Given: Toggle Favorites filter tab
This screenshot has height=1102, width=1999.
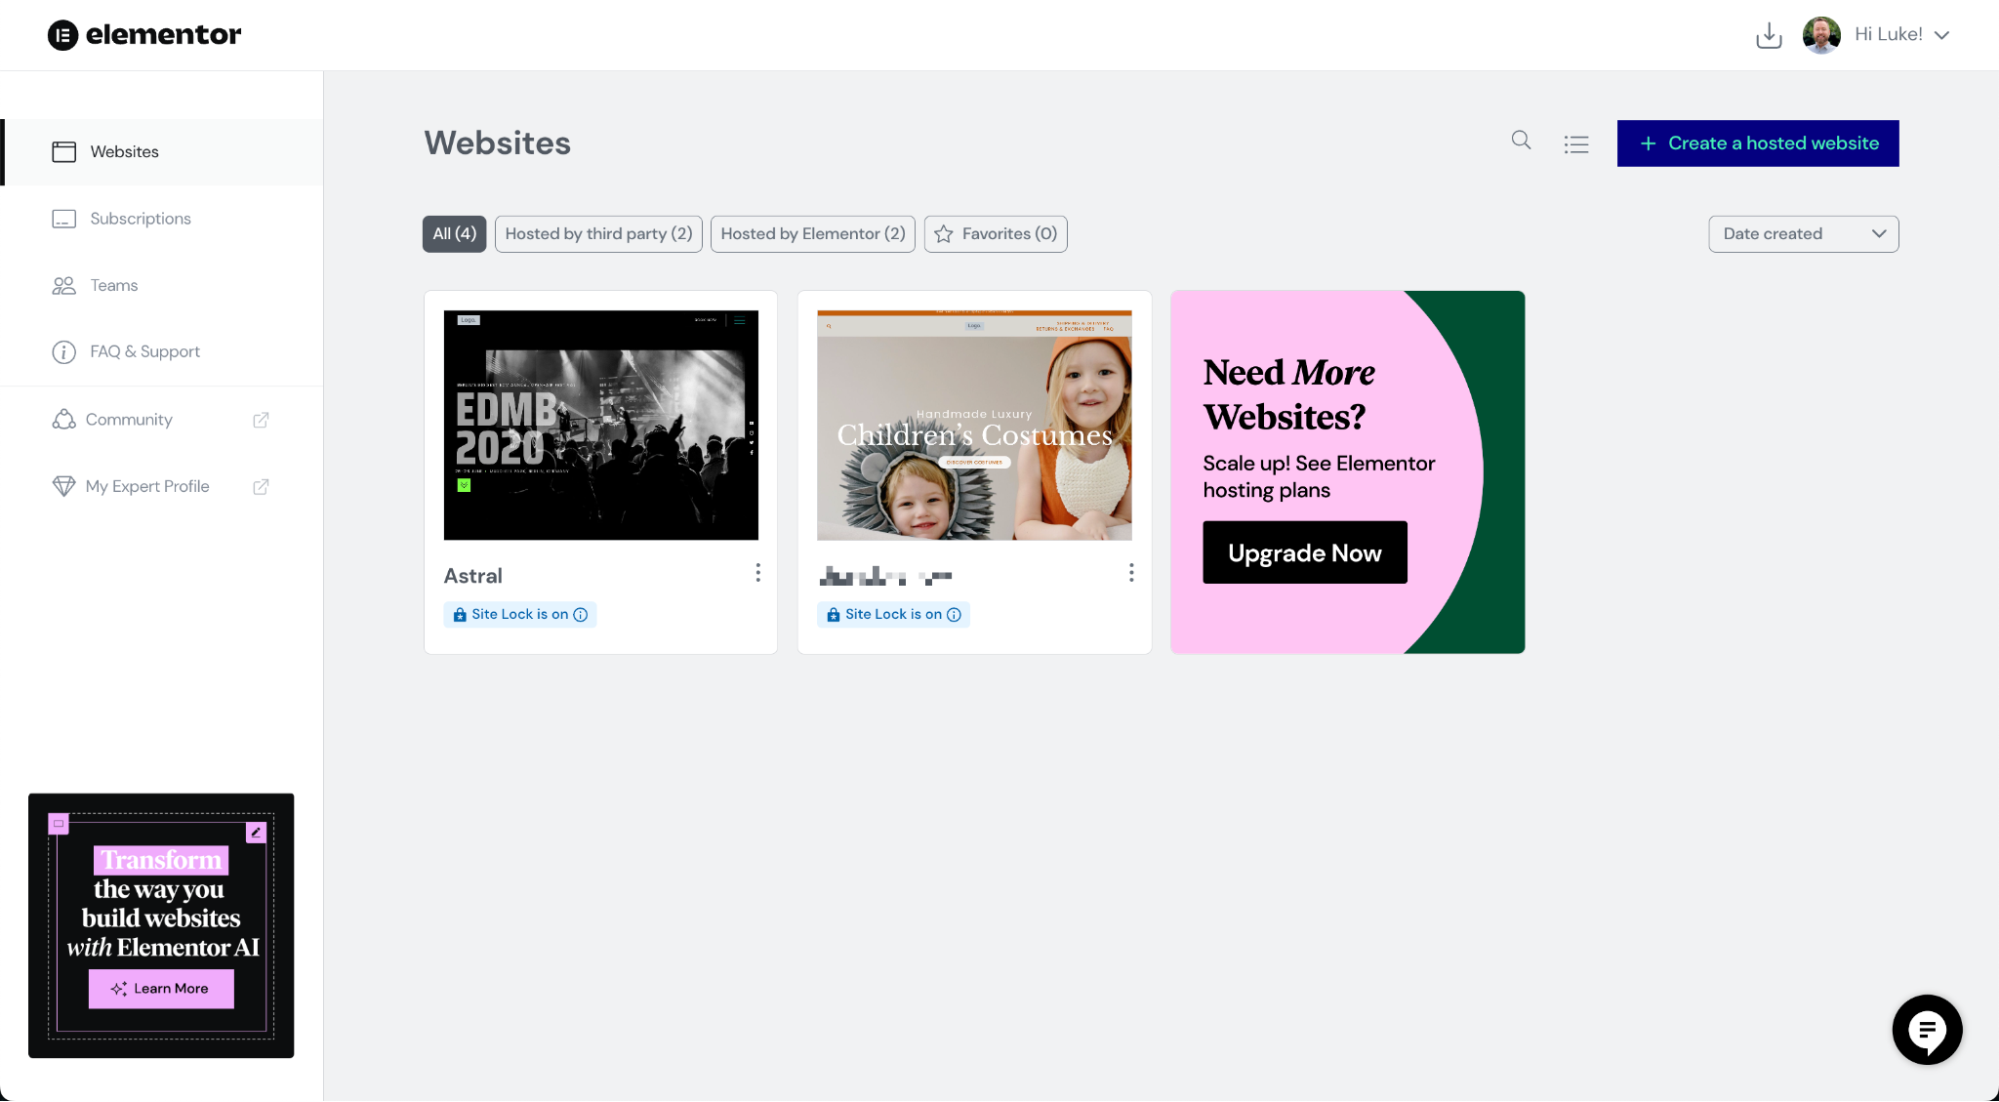Looking at the screenshot, I should coord(995,232).
